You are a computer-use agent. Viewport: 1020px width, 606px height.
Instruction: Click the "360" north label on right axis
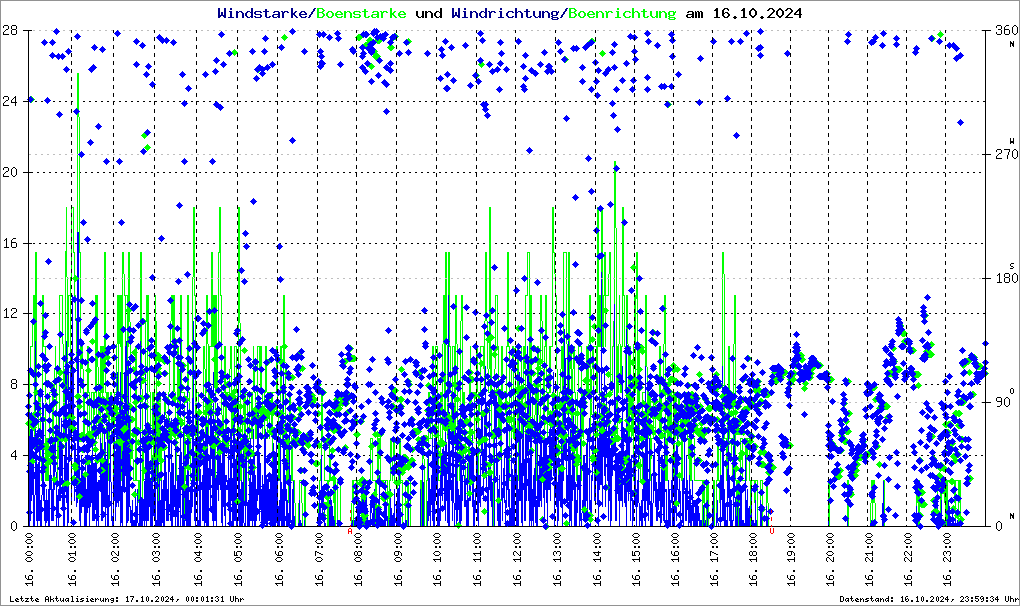tap(1003, 31)
